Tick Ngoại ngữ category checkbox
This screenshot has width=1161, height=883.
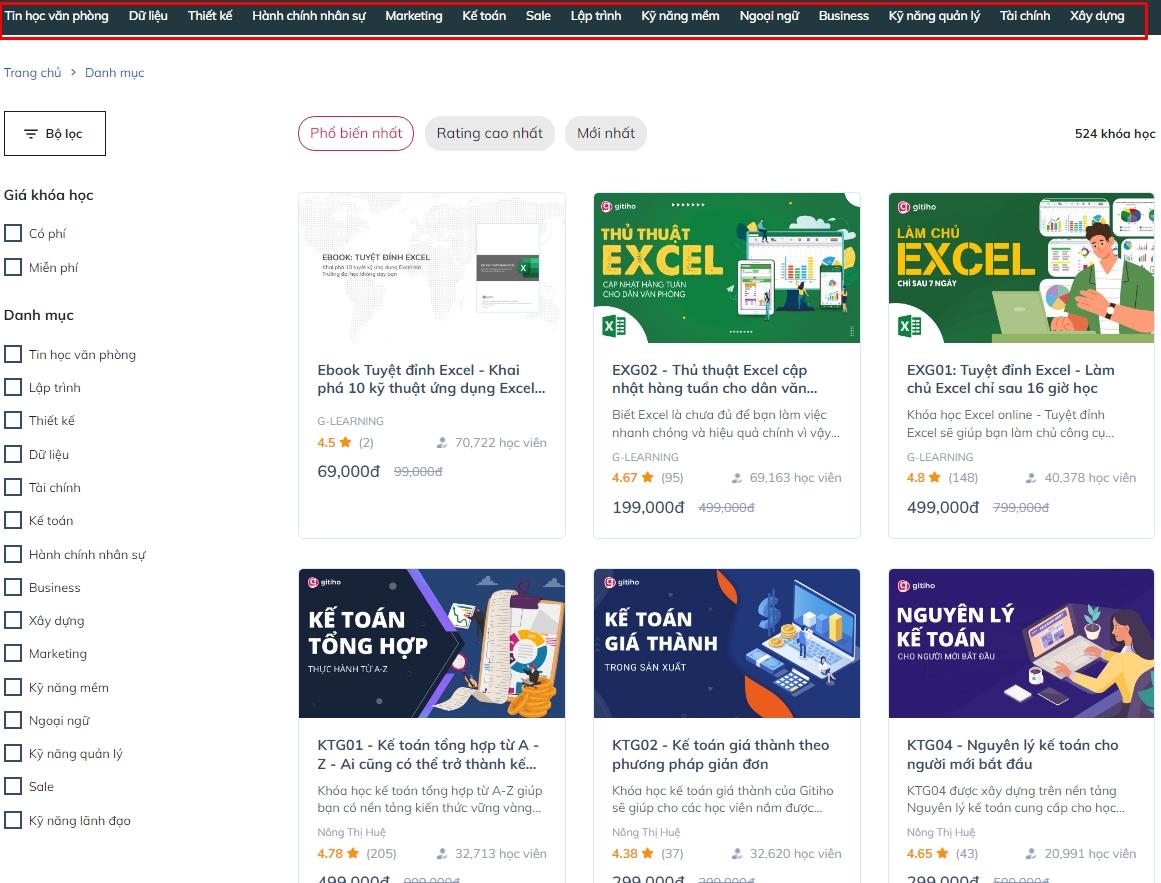(13, 720)
